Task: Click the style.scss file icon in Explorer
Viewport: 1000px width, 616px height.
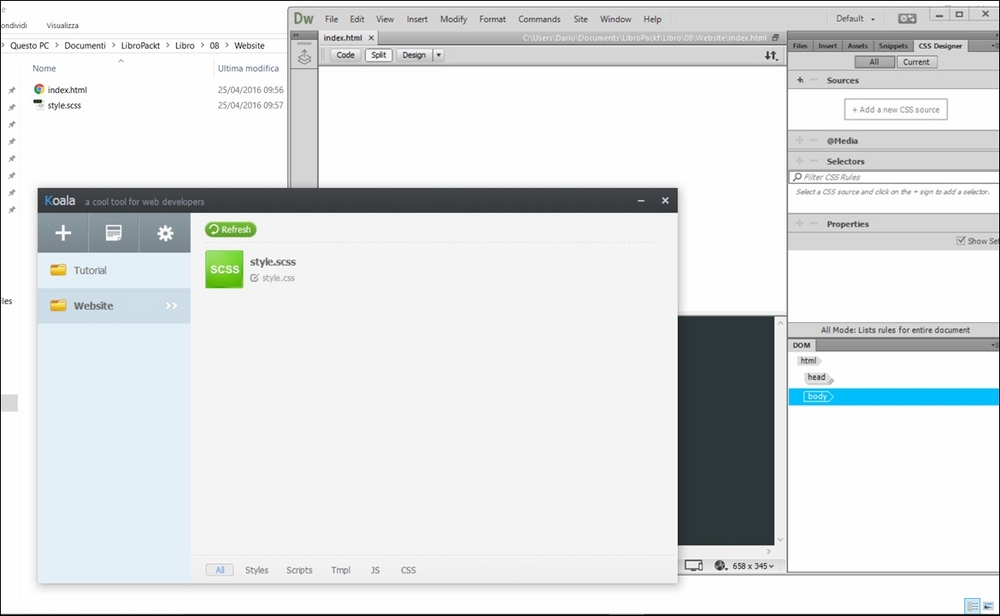Action: pos(39,105)
